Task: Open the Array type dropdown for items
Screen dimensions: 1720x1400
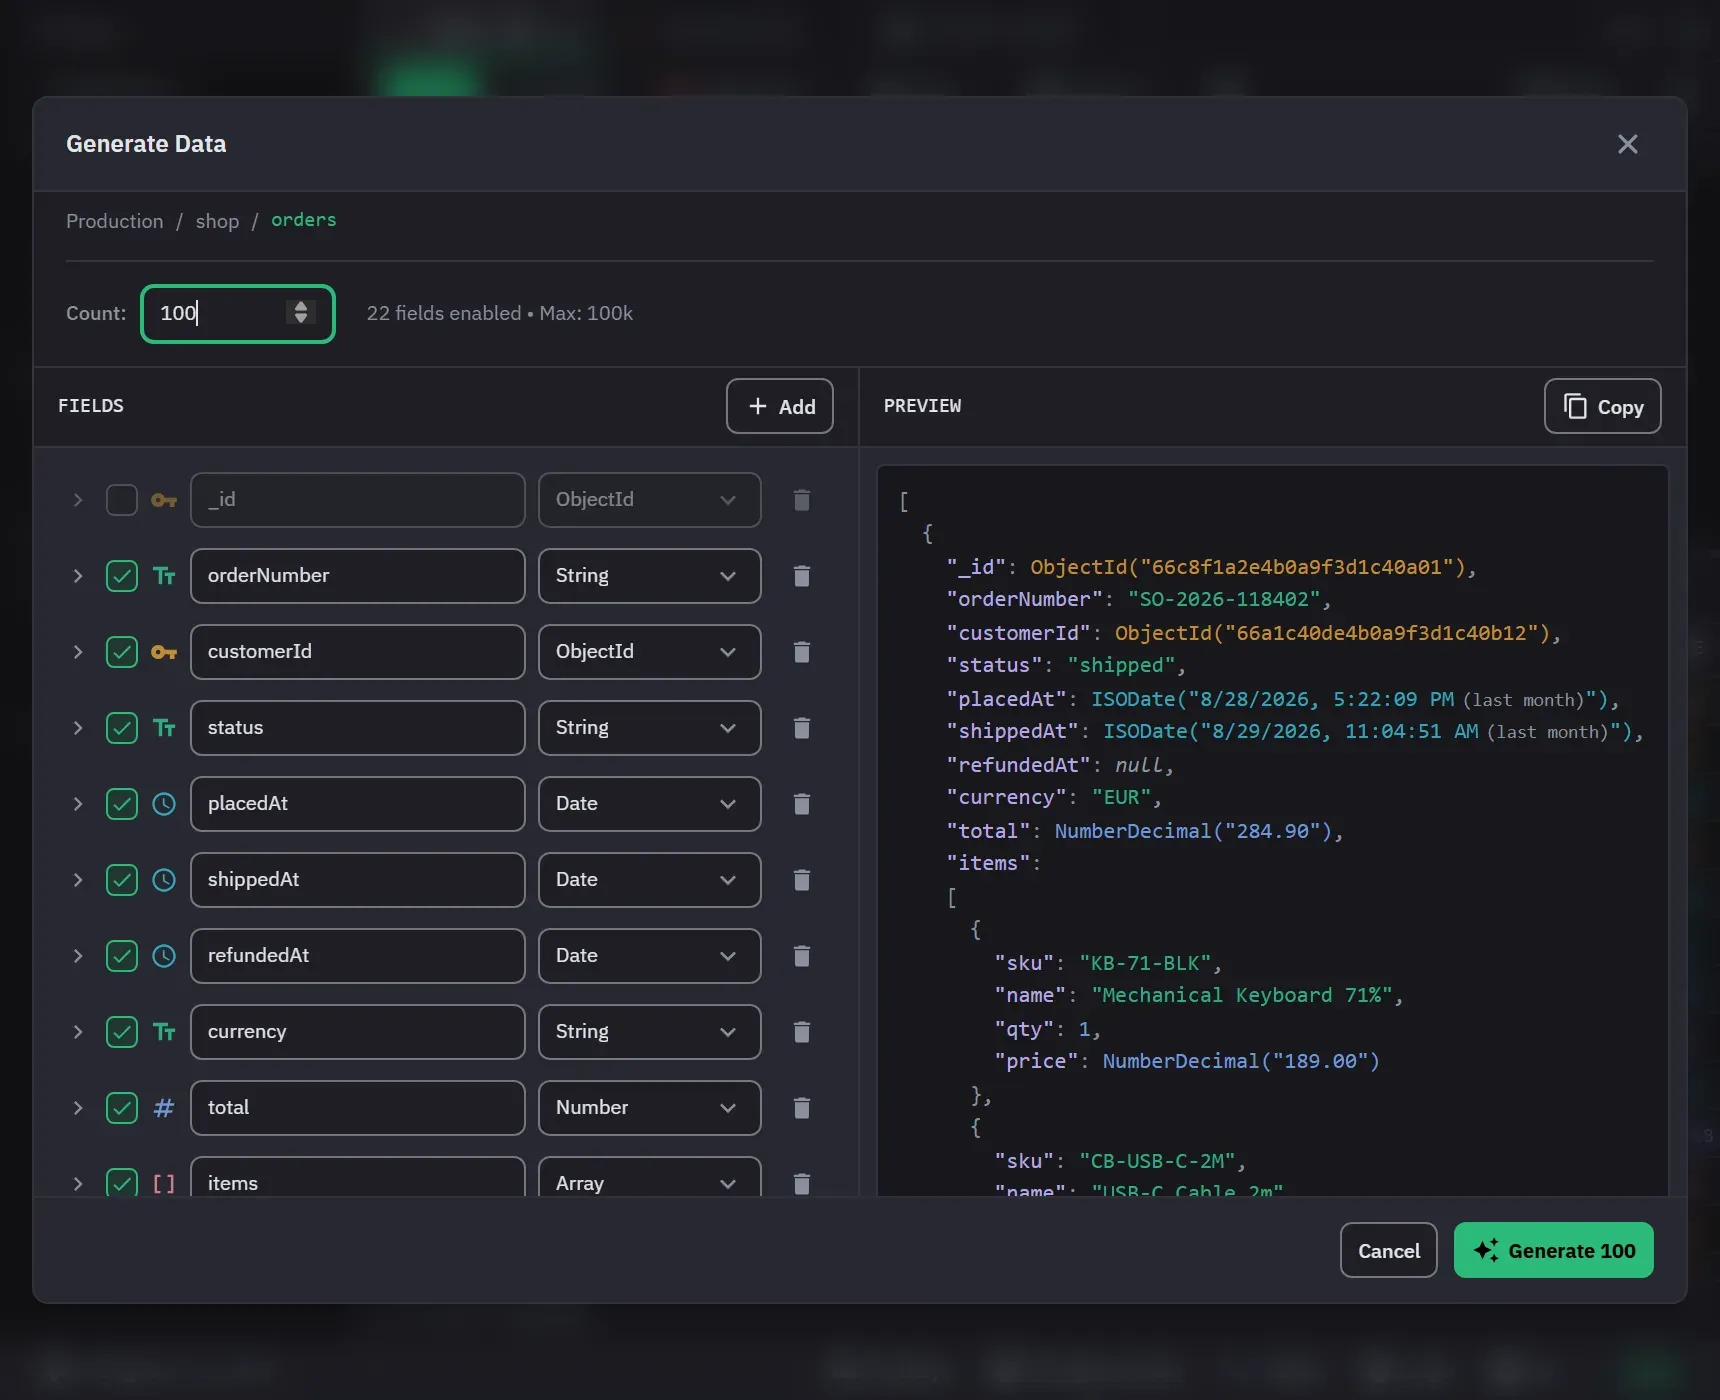Action: [x=650, y=1177]
